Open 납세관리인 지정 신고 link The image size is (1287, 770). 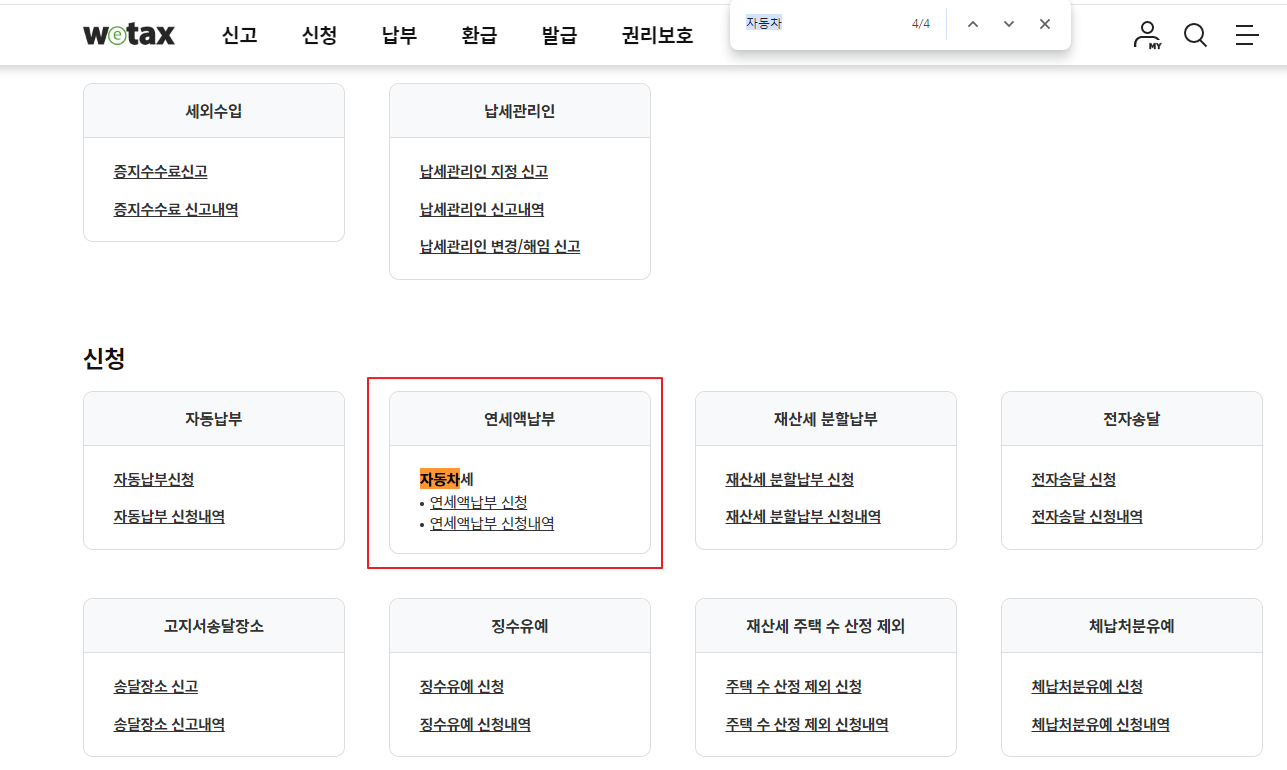coord(484,172)
